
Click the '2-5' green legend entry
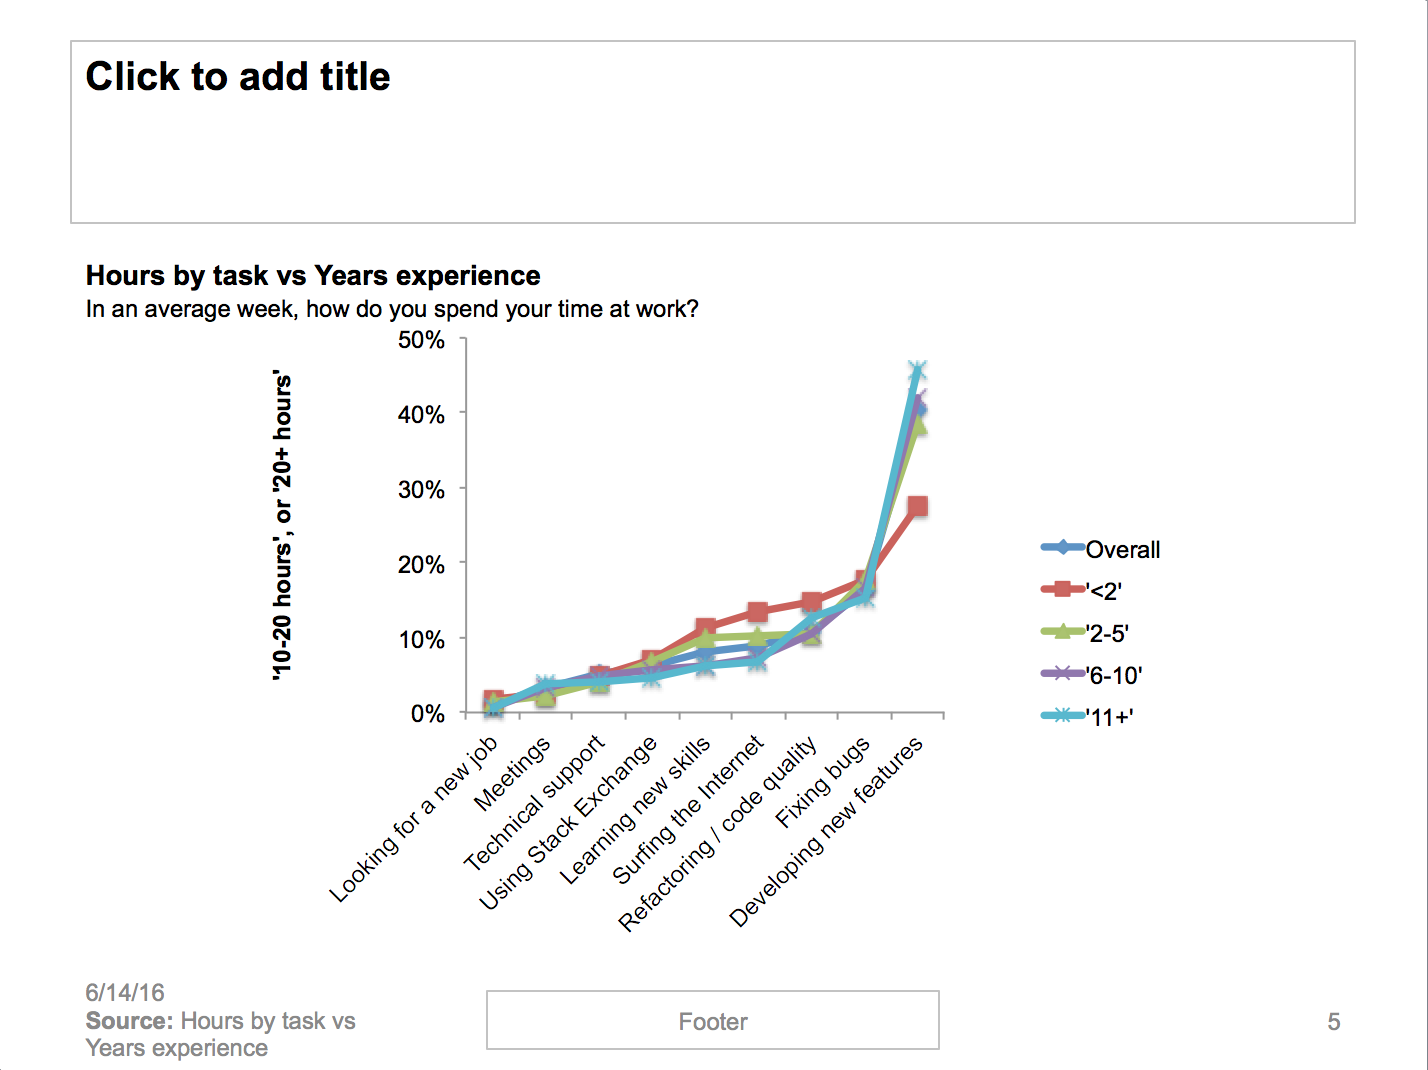tap(1107, 634)
